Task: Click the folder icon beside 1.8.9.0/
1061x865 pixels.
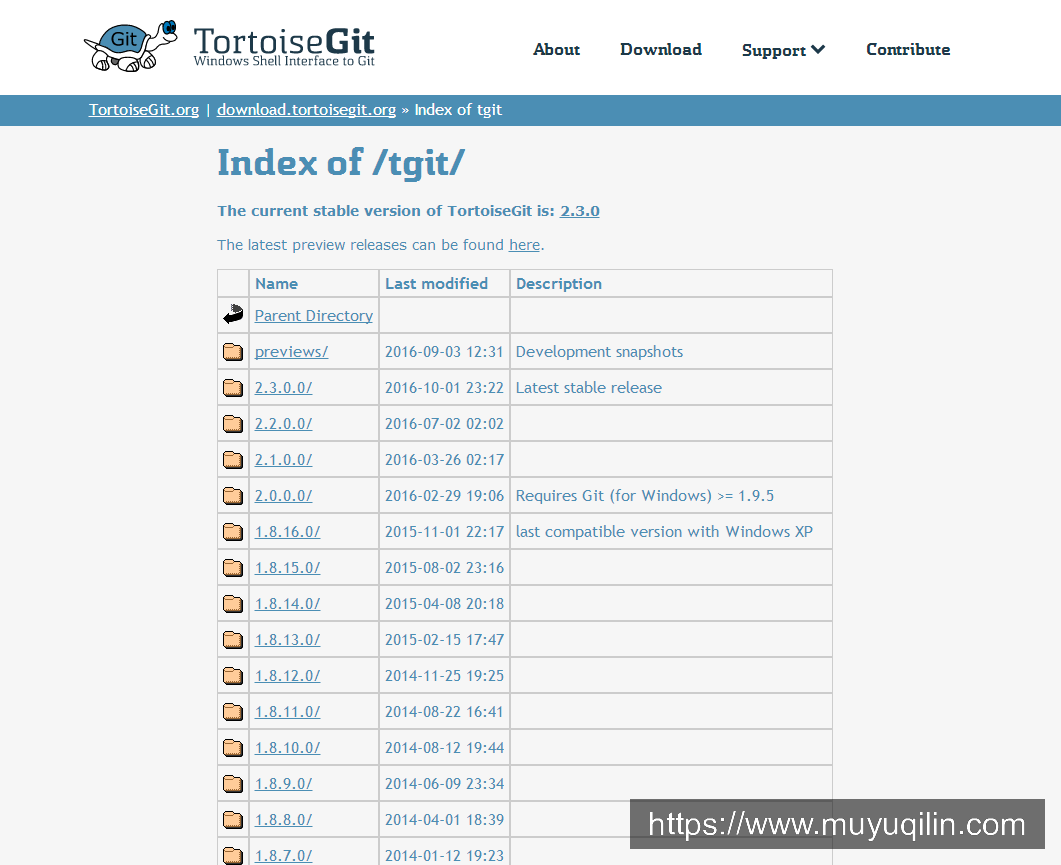Action: click(x=233, y=783)
